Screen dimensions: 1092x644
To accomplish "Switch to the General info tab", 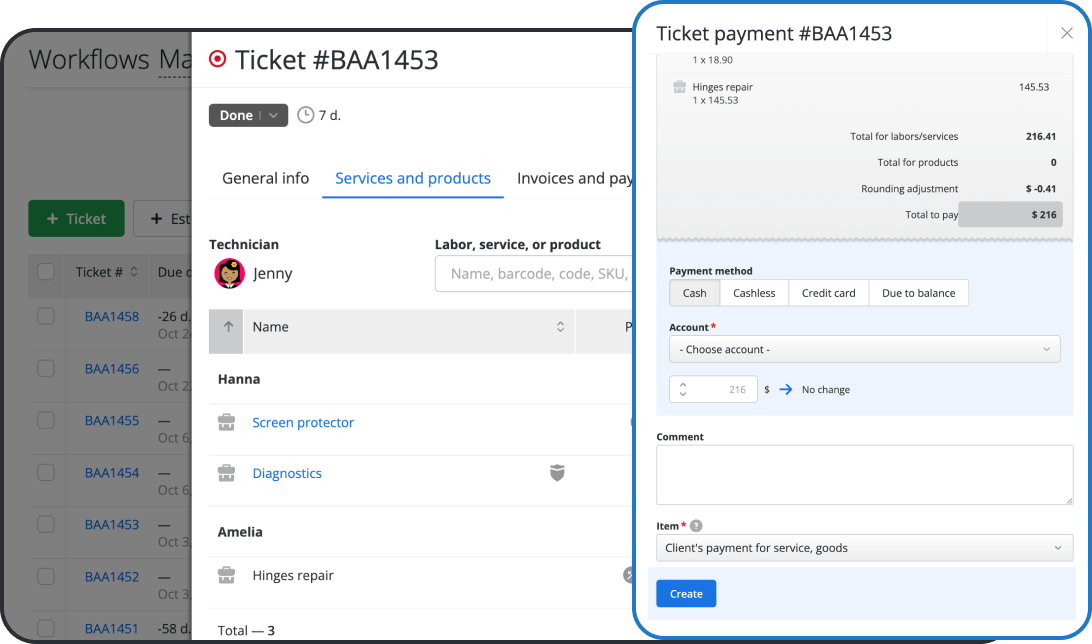I will [265, 178].
